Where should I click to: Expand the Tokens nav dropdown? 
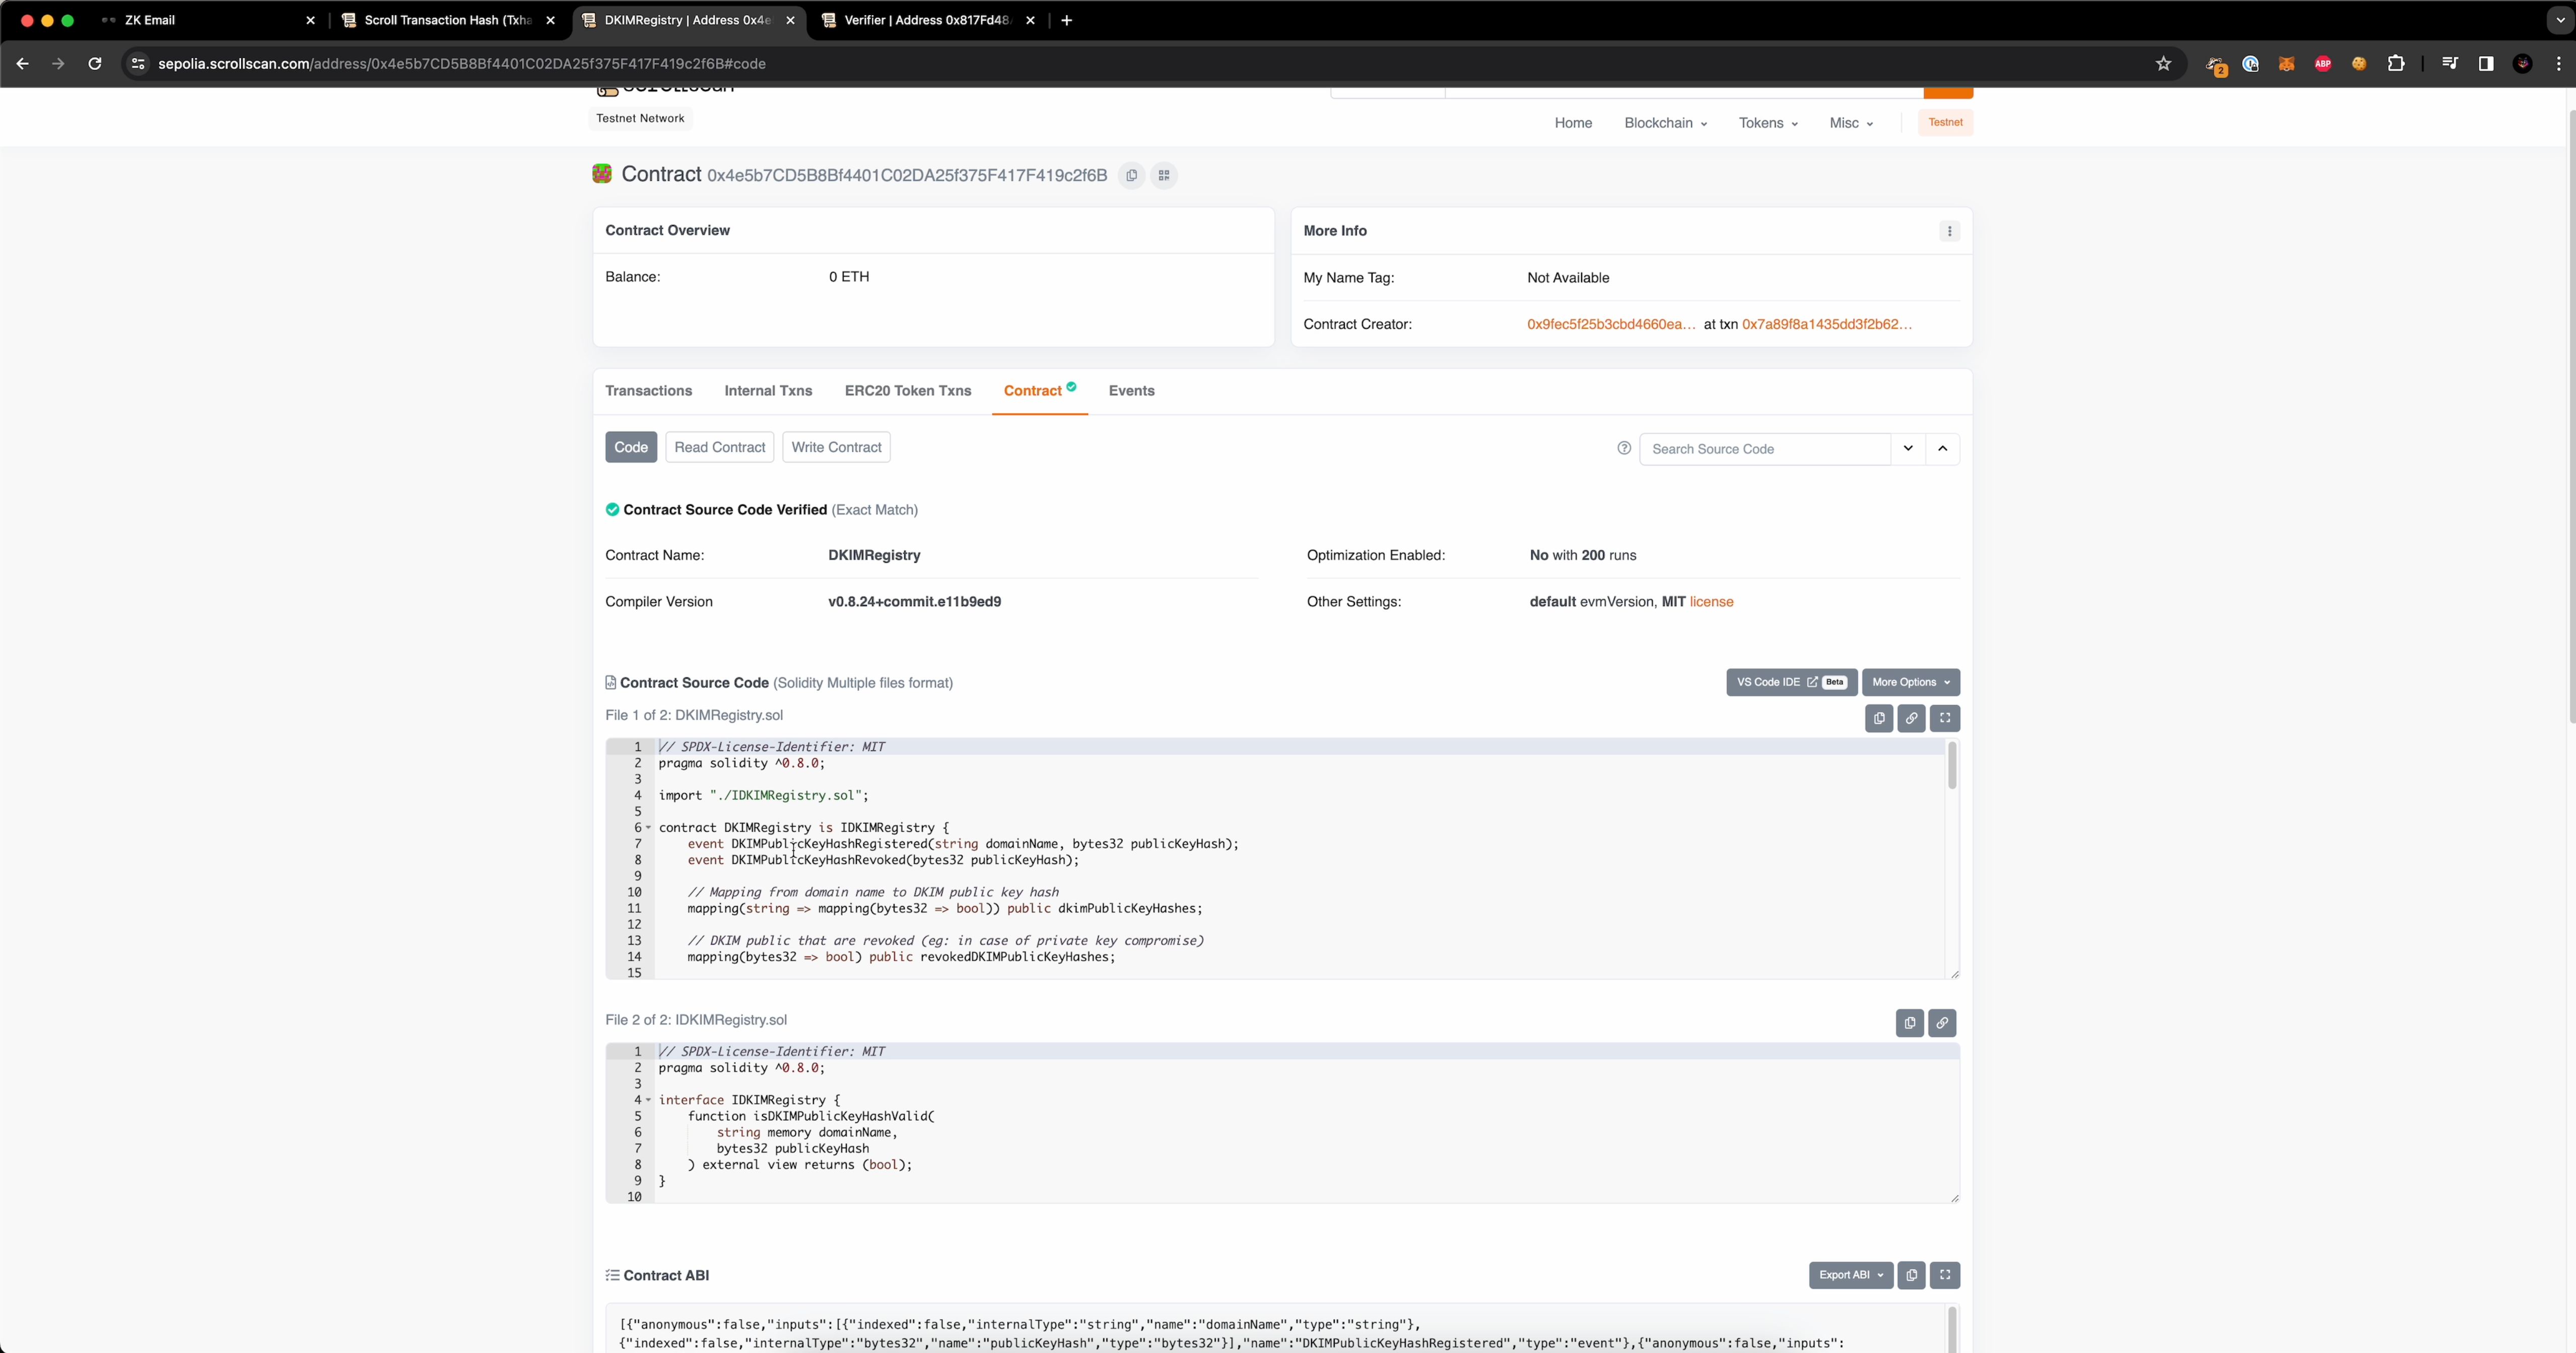[x=1768, y=122]
